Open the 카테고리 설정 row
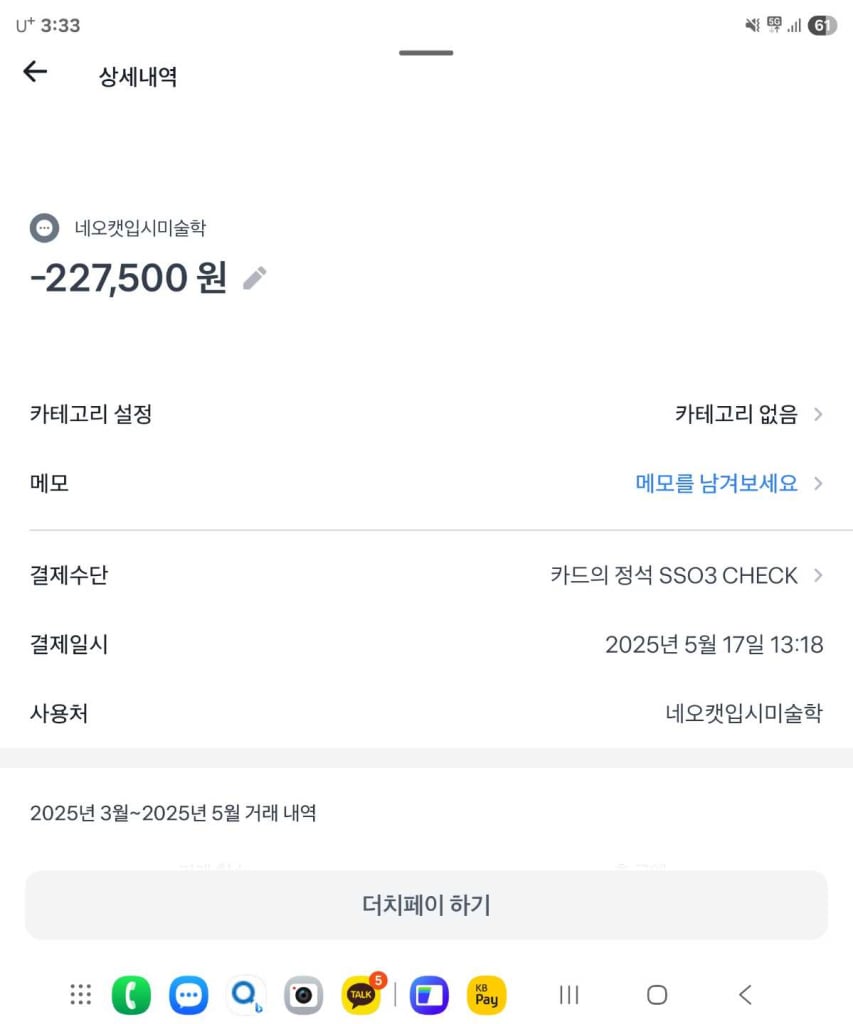This screenshot has height=1024, width=853. pyautogui.click(x=426, y=414)
